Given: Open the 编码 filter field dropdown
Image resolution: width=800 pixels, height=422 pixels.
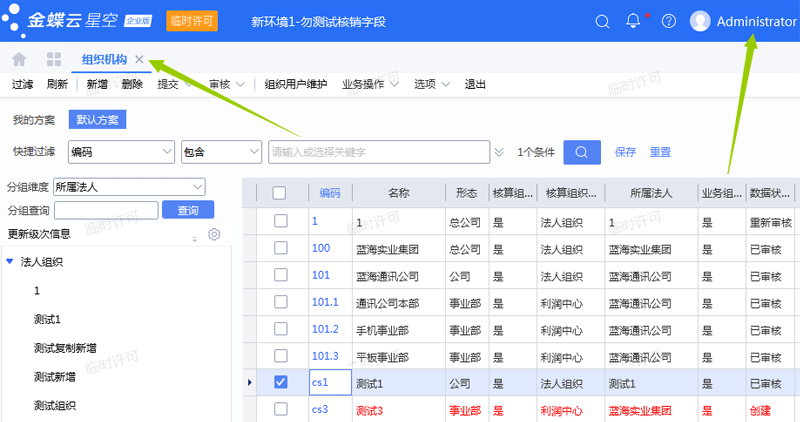Looking at the screenshot, I should [x=121, y=152].
